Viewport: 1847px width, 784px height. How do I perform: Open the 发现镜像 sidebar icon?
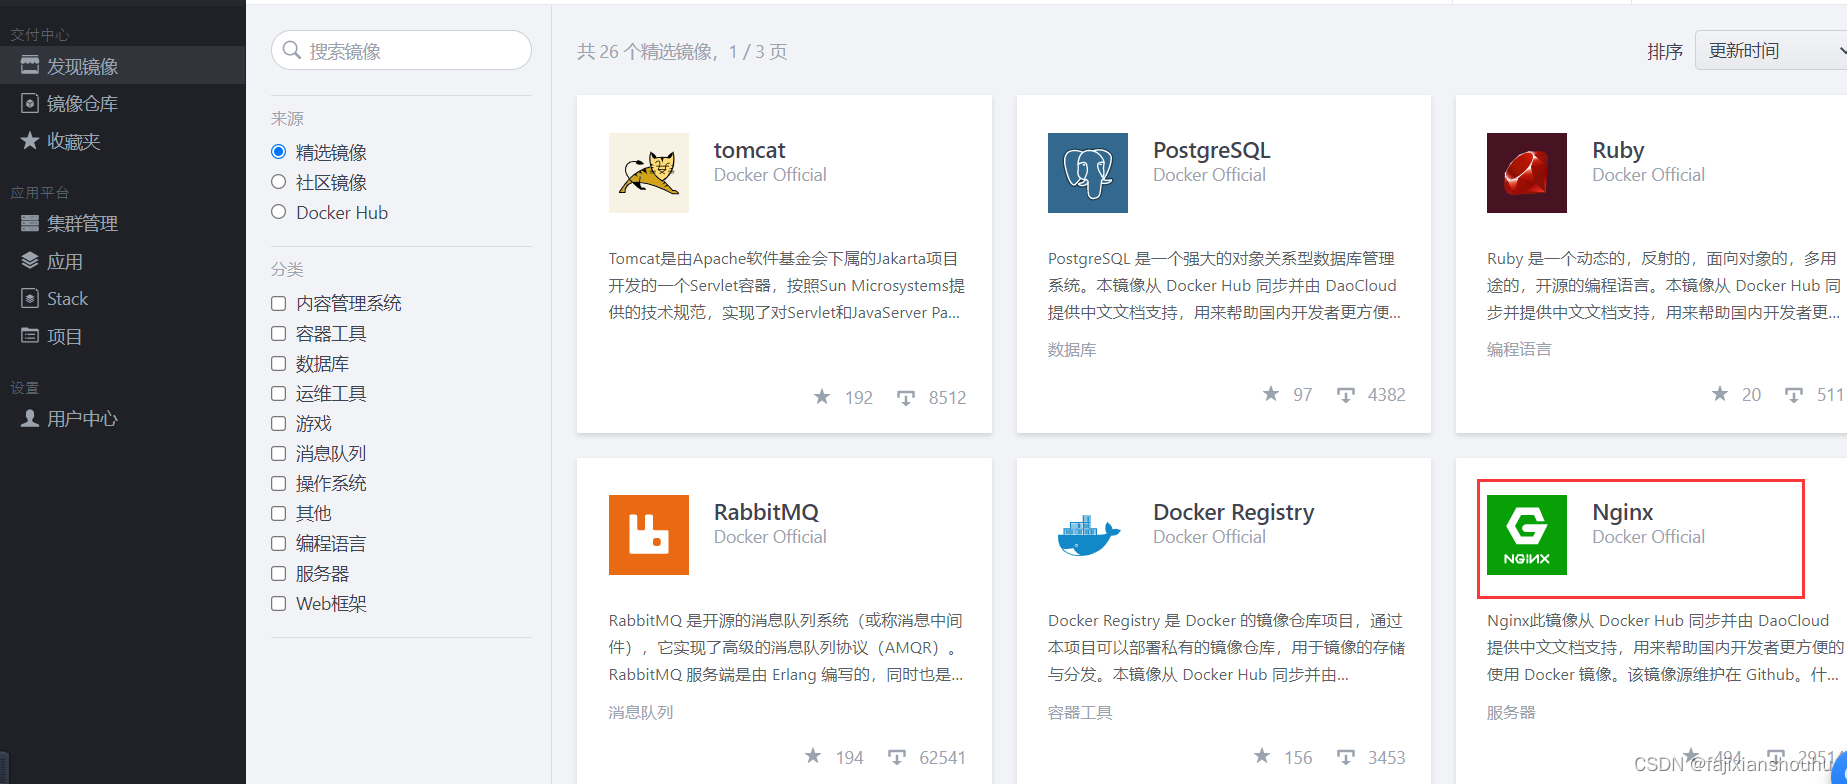30,66
